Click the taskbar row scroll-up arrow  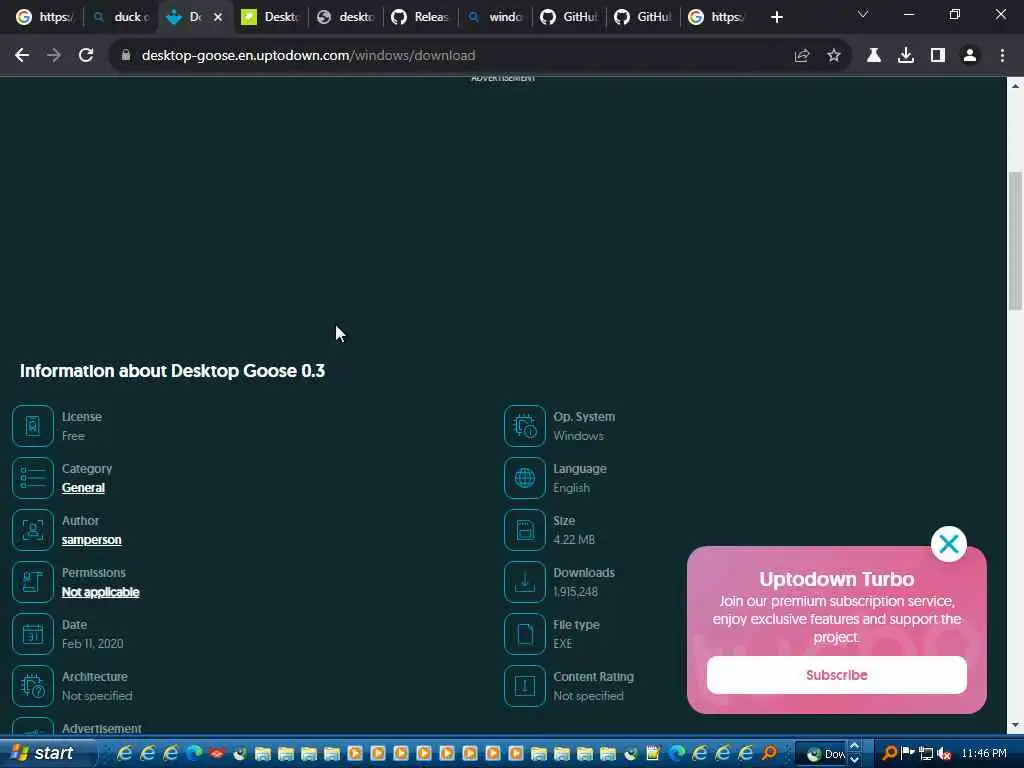click(854, 746)
